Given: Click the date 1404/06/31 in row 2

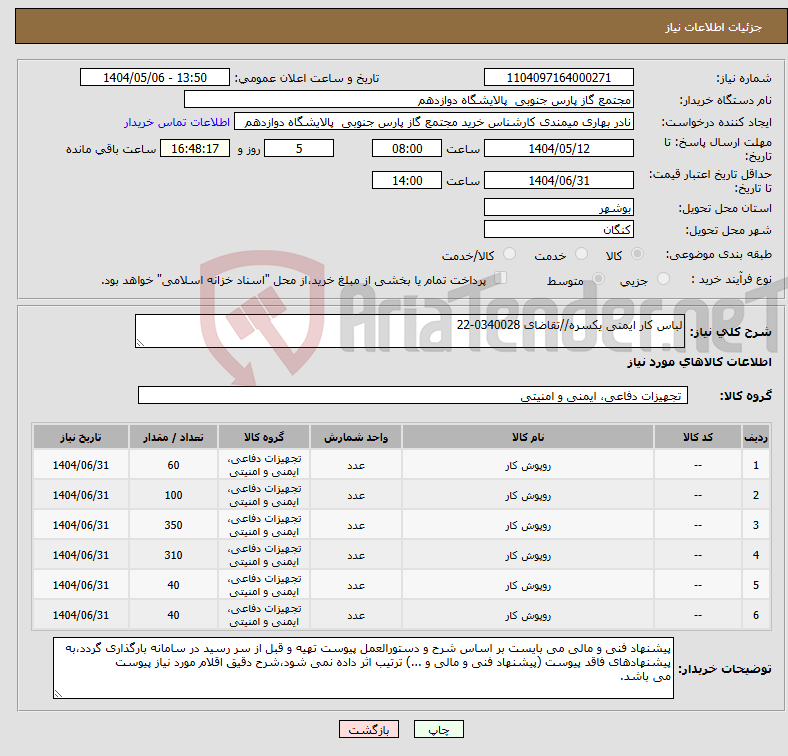Looking at the screenshot, I should coord(81,495).
